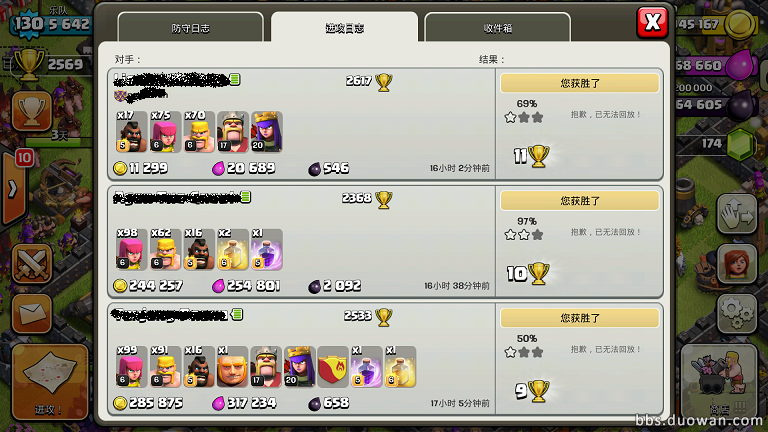Open the 商店 shop button
This screenshot has width=768, height=432.
[x=720, y=381]
